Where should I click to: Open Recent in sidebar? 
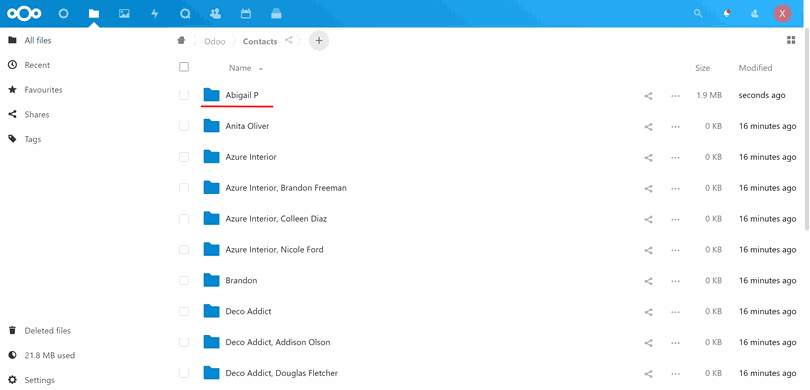pos(37,65)
